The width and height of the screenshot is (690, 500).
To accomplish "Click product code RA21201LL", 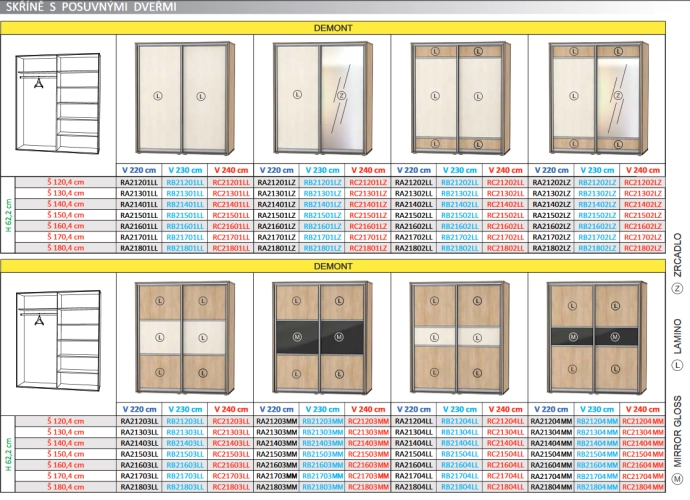I will pos(139,182).
